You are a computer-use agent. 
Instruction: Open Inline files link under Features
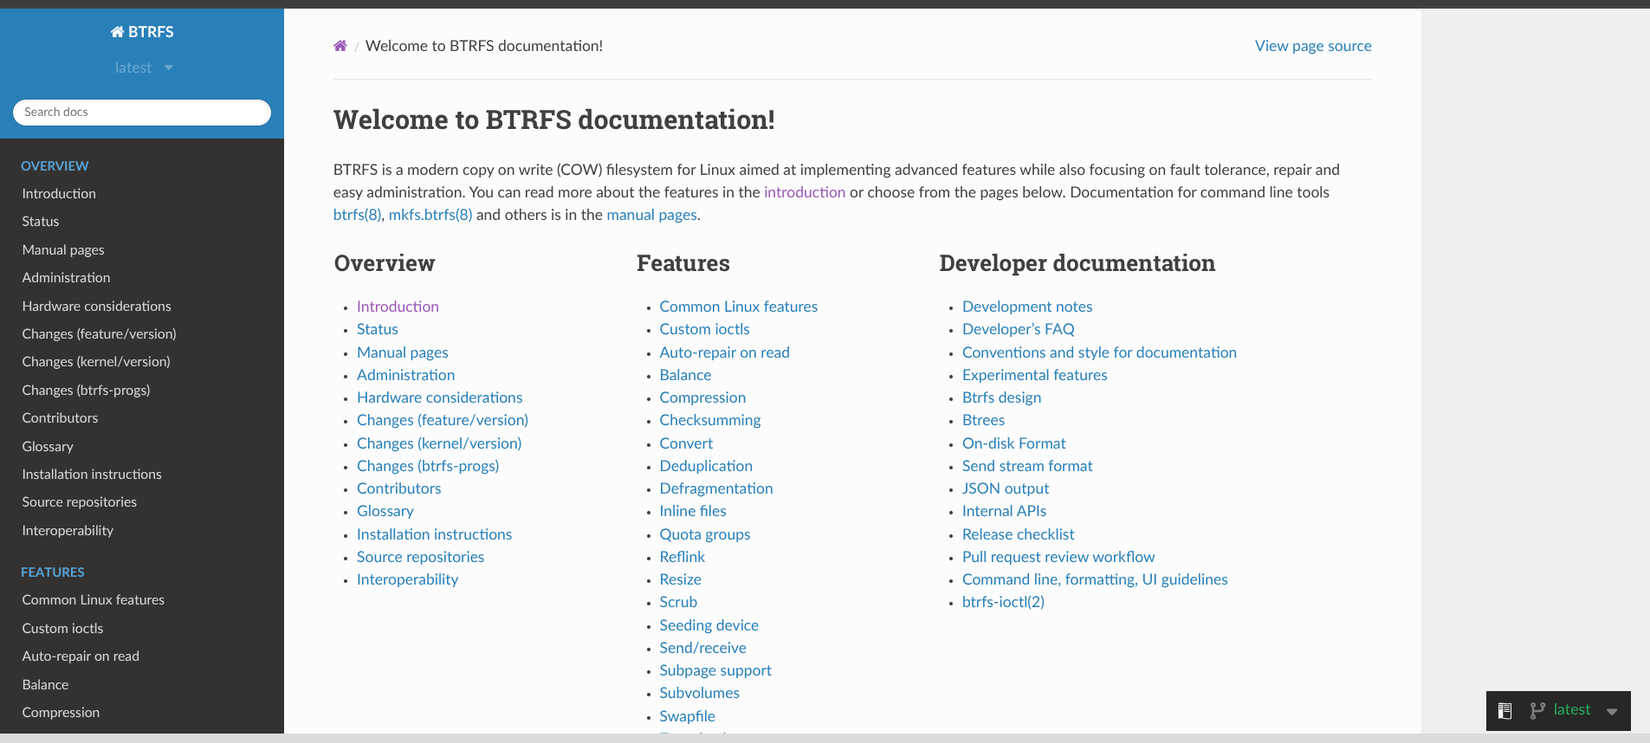coord(693,511)
